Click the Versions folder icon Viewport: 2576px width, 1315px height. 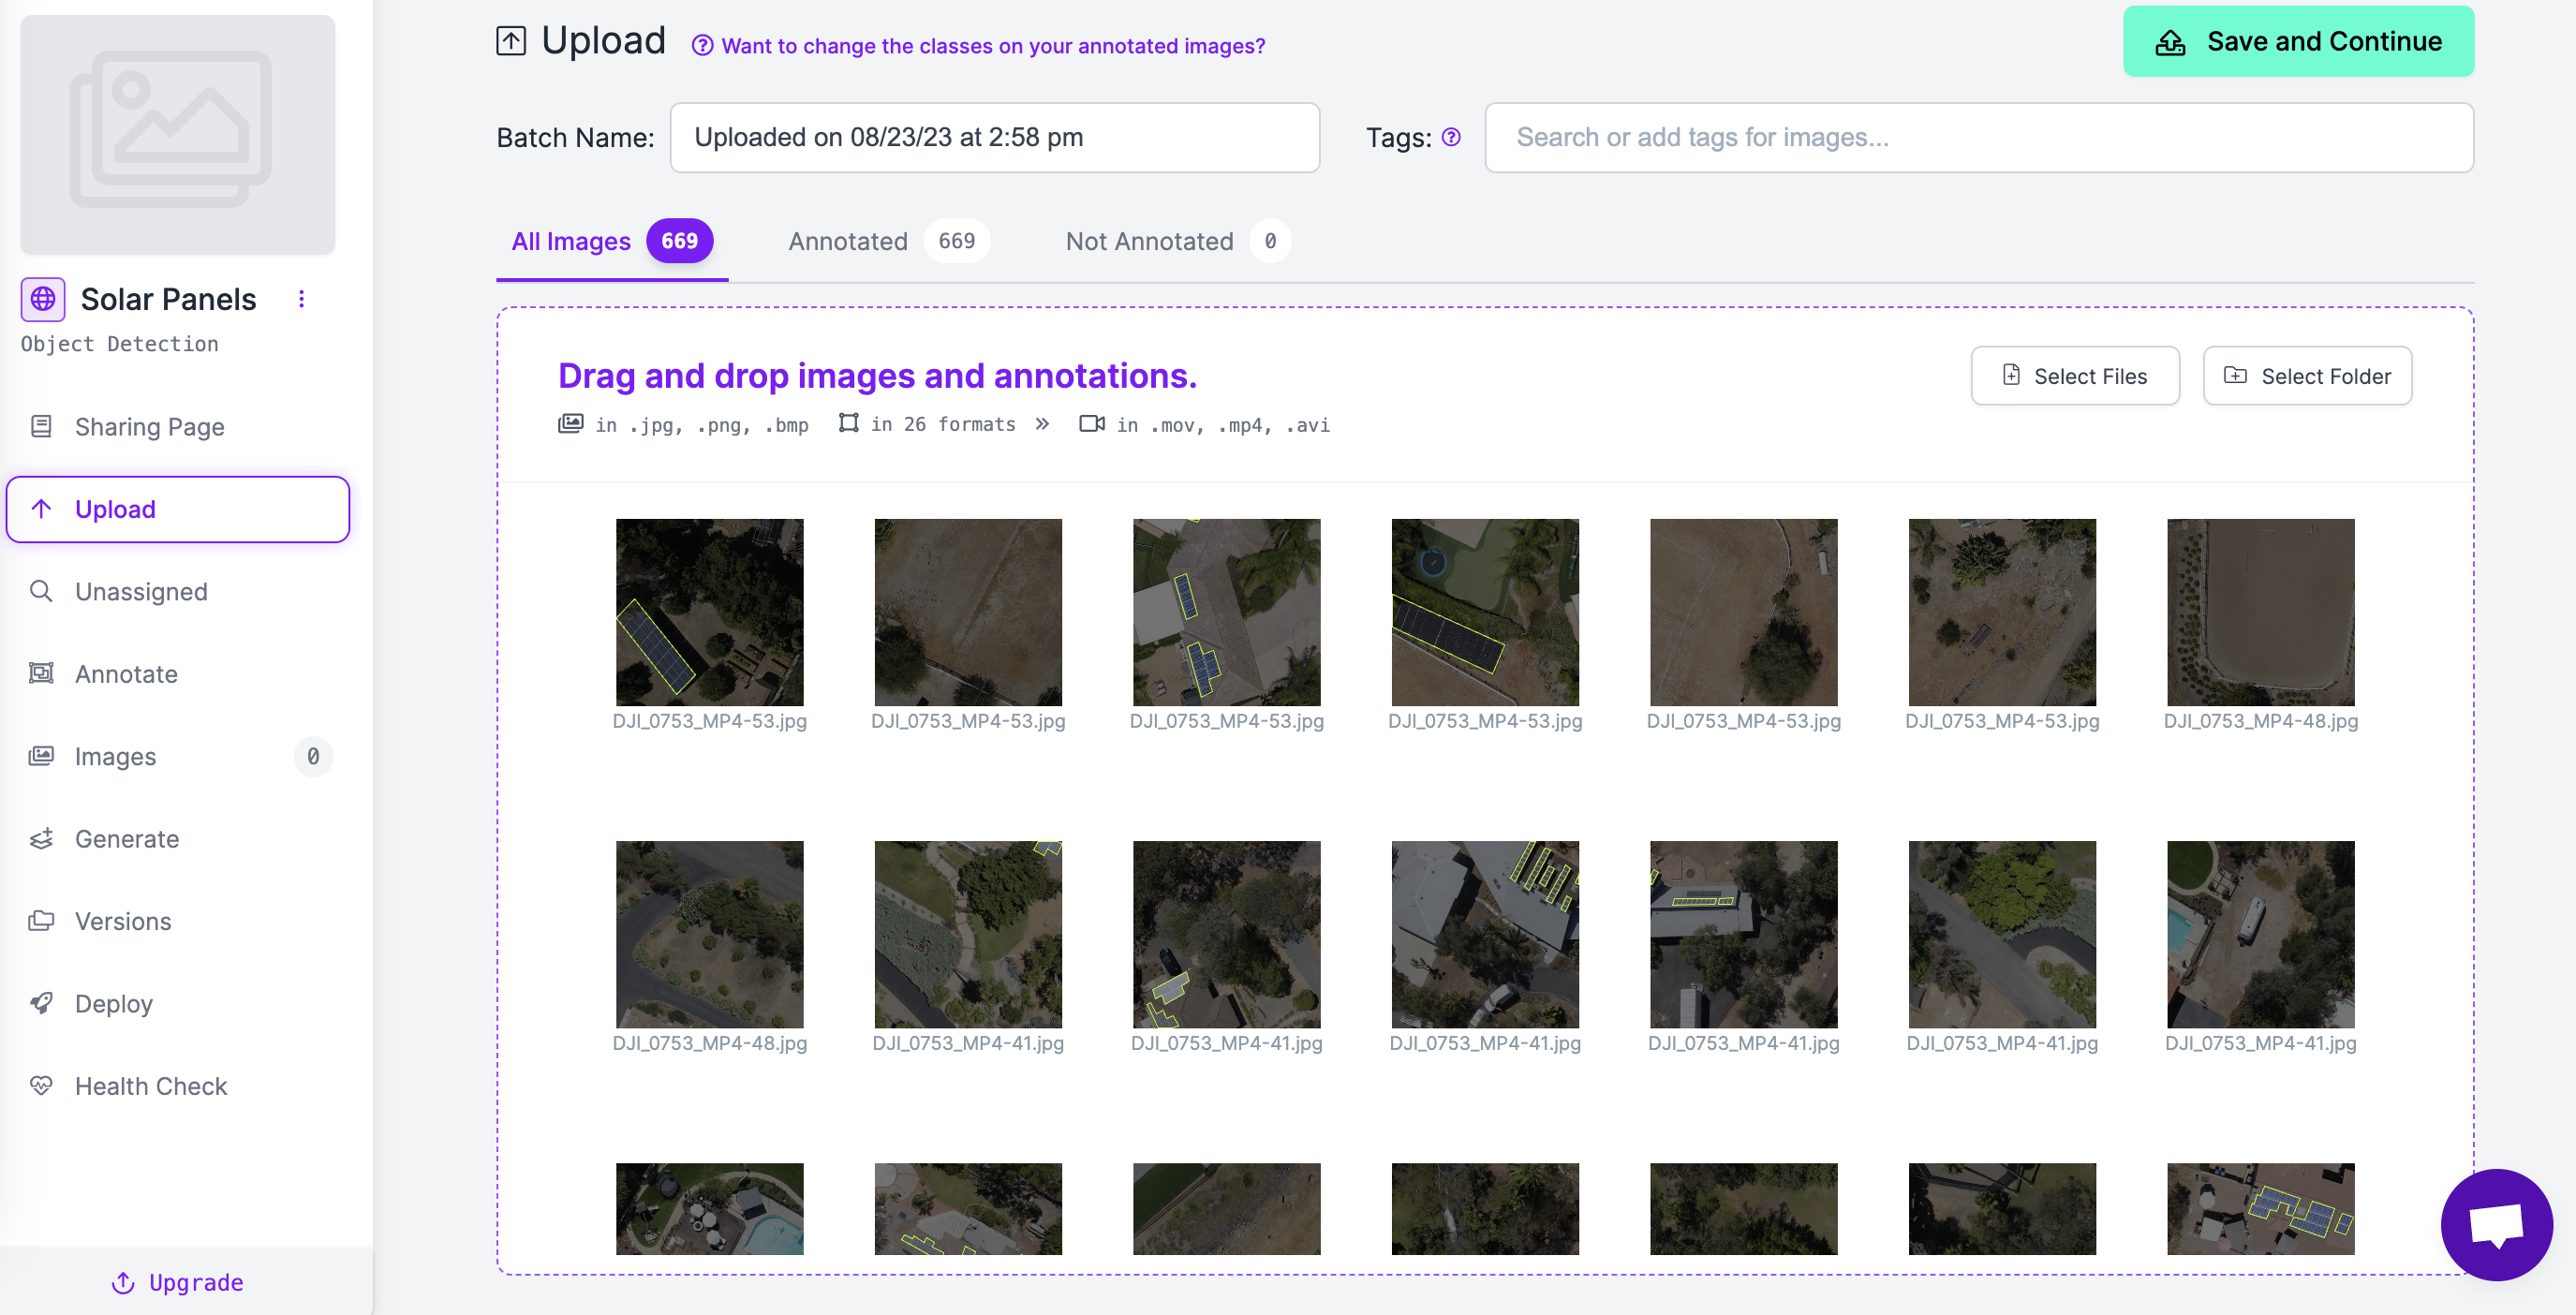point(41,920)
